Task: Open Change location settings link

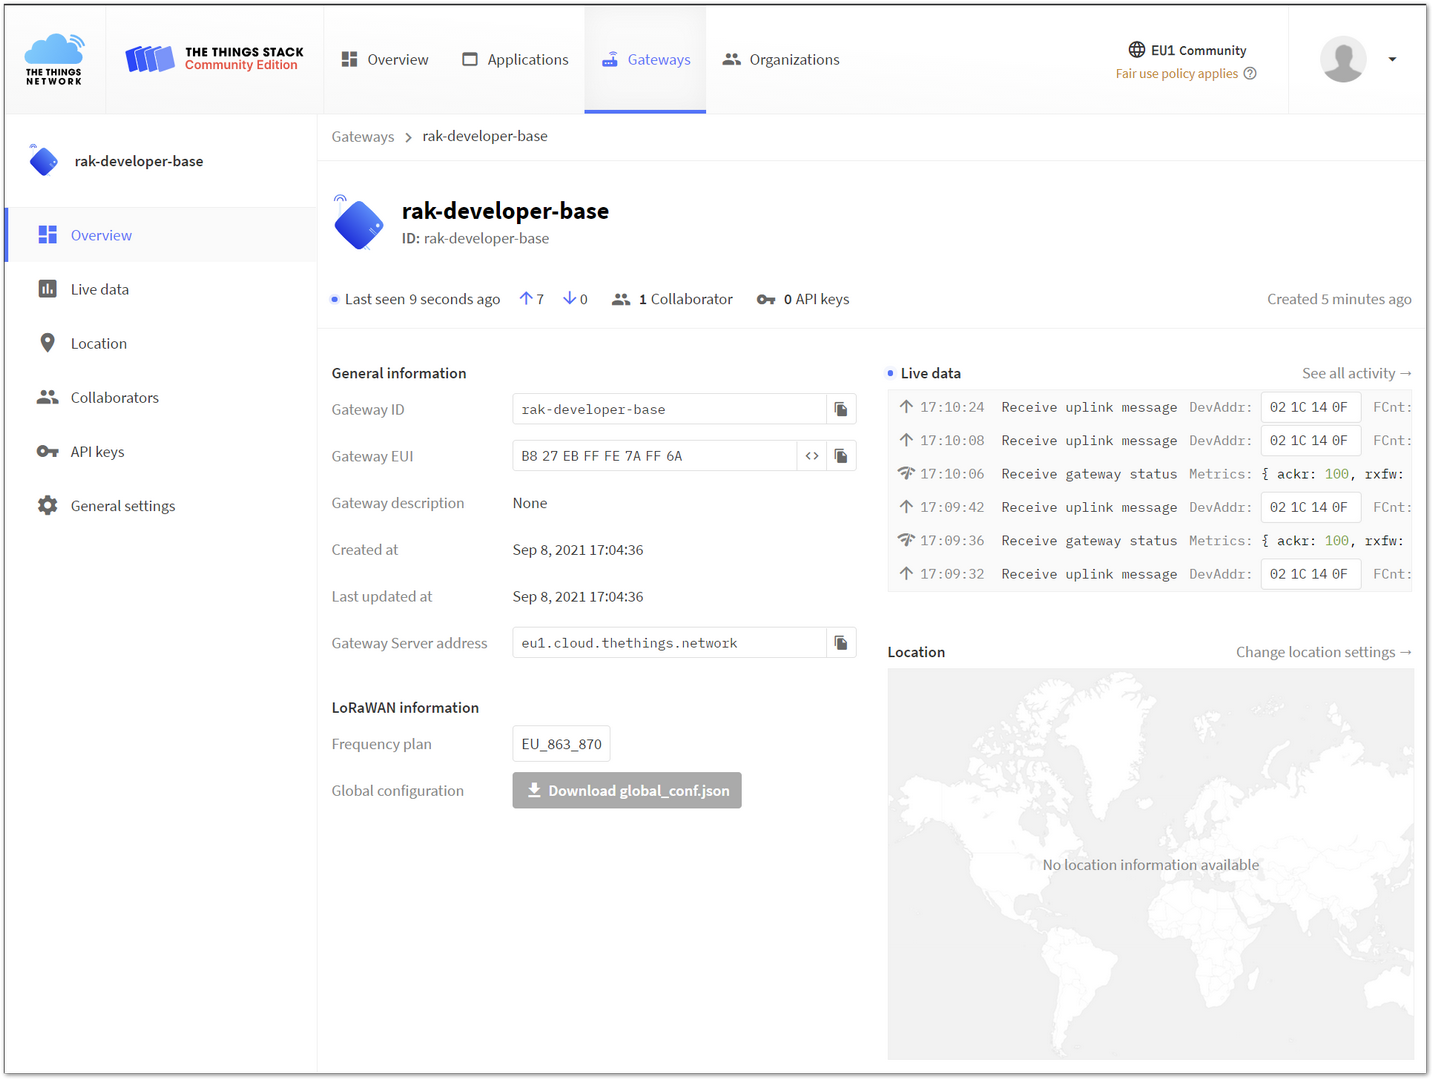Action: [x=1324, y=652]
